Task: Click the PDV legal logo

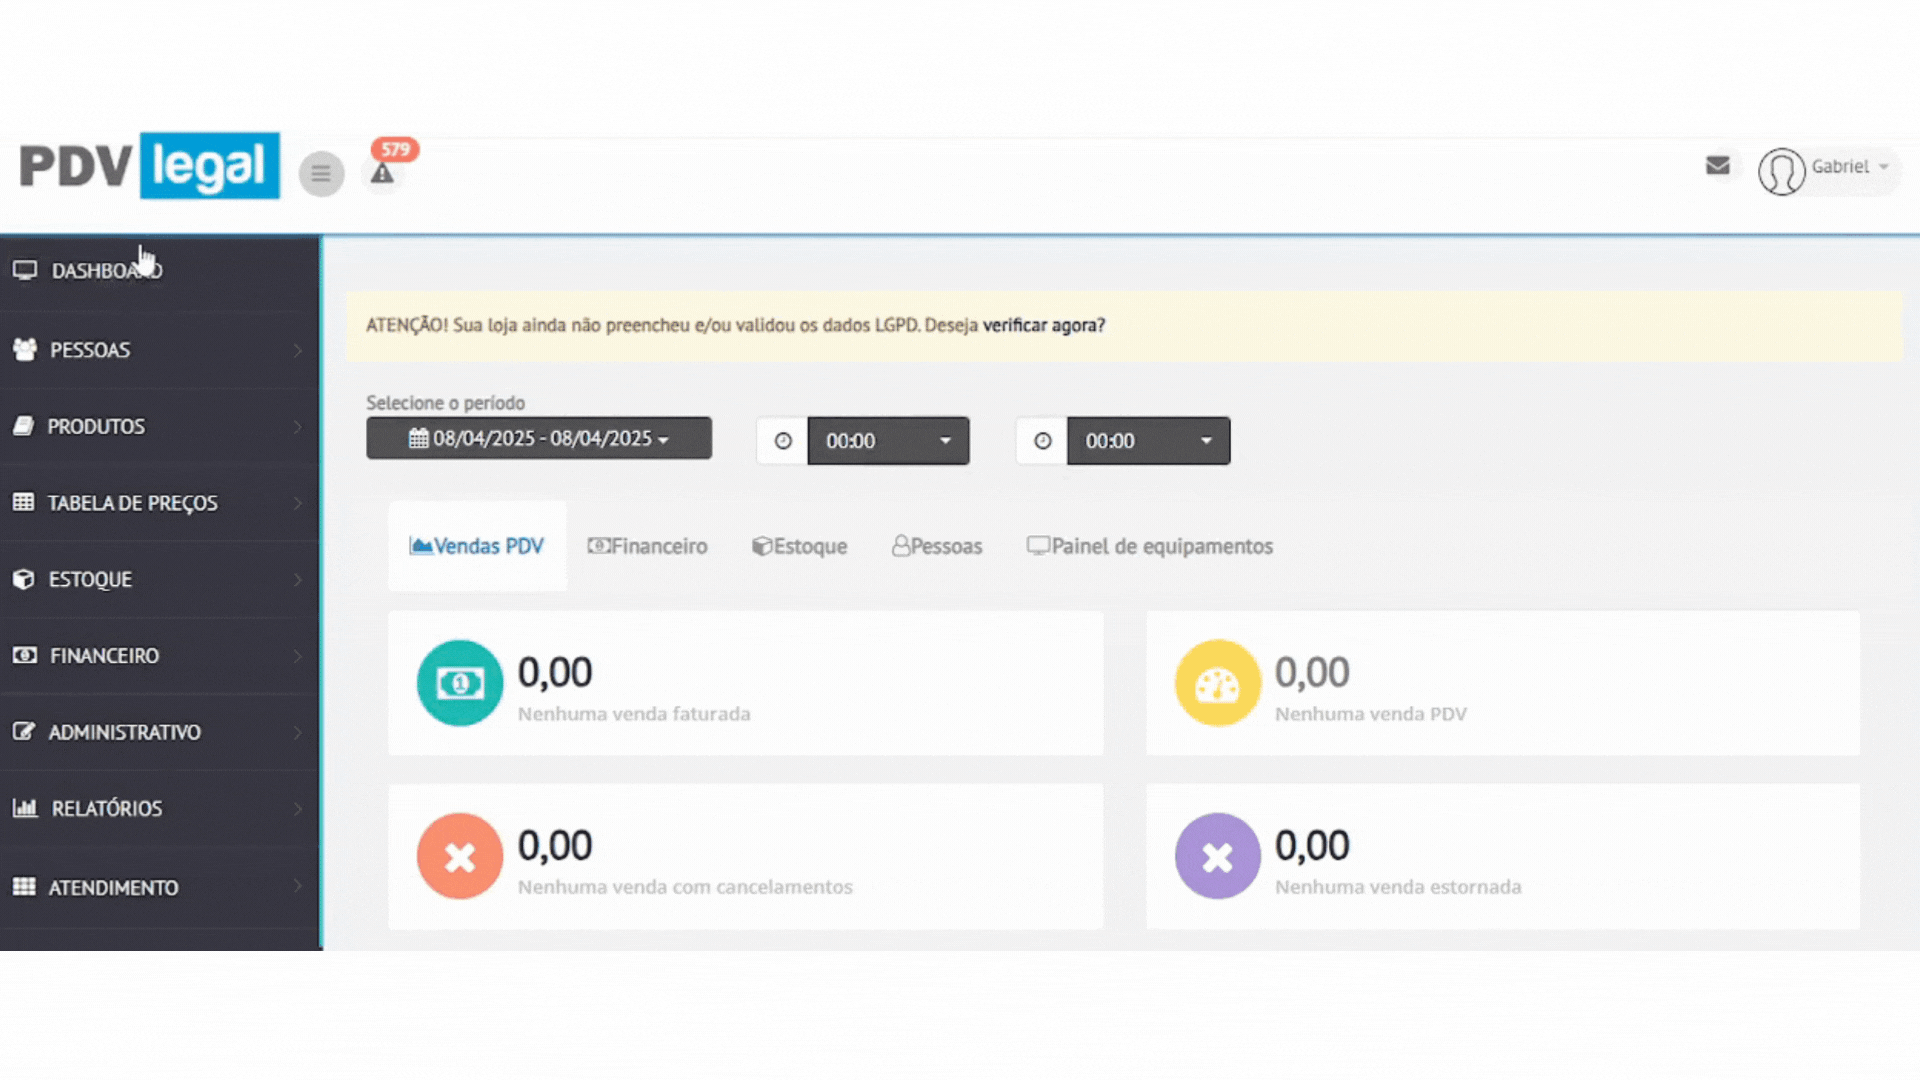Action: click(150, 166)
